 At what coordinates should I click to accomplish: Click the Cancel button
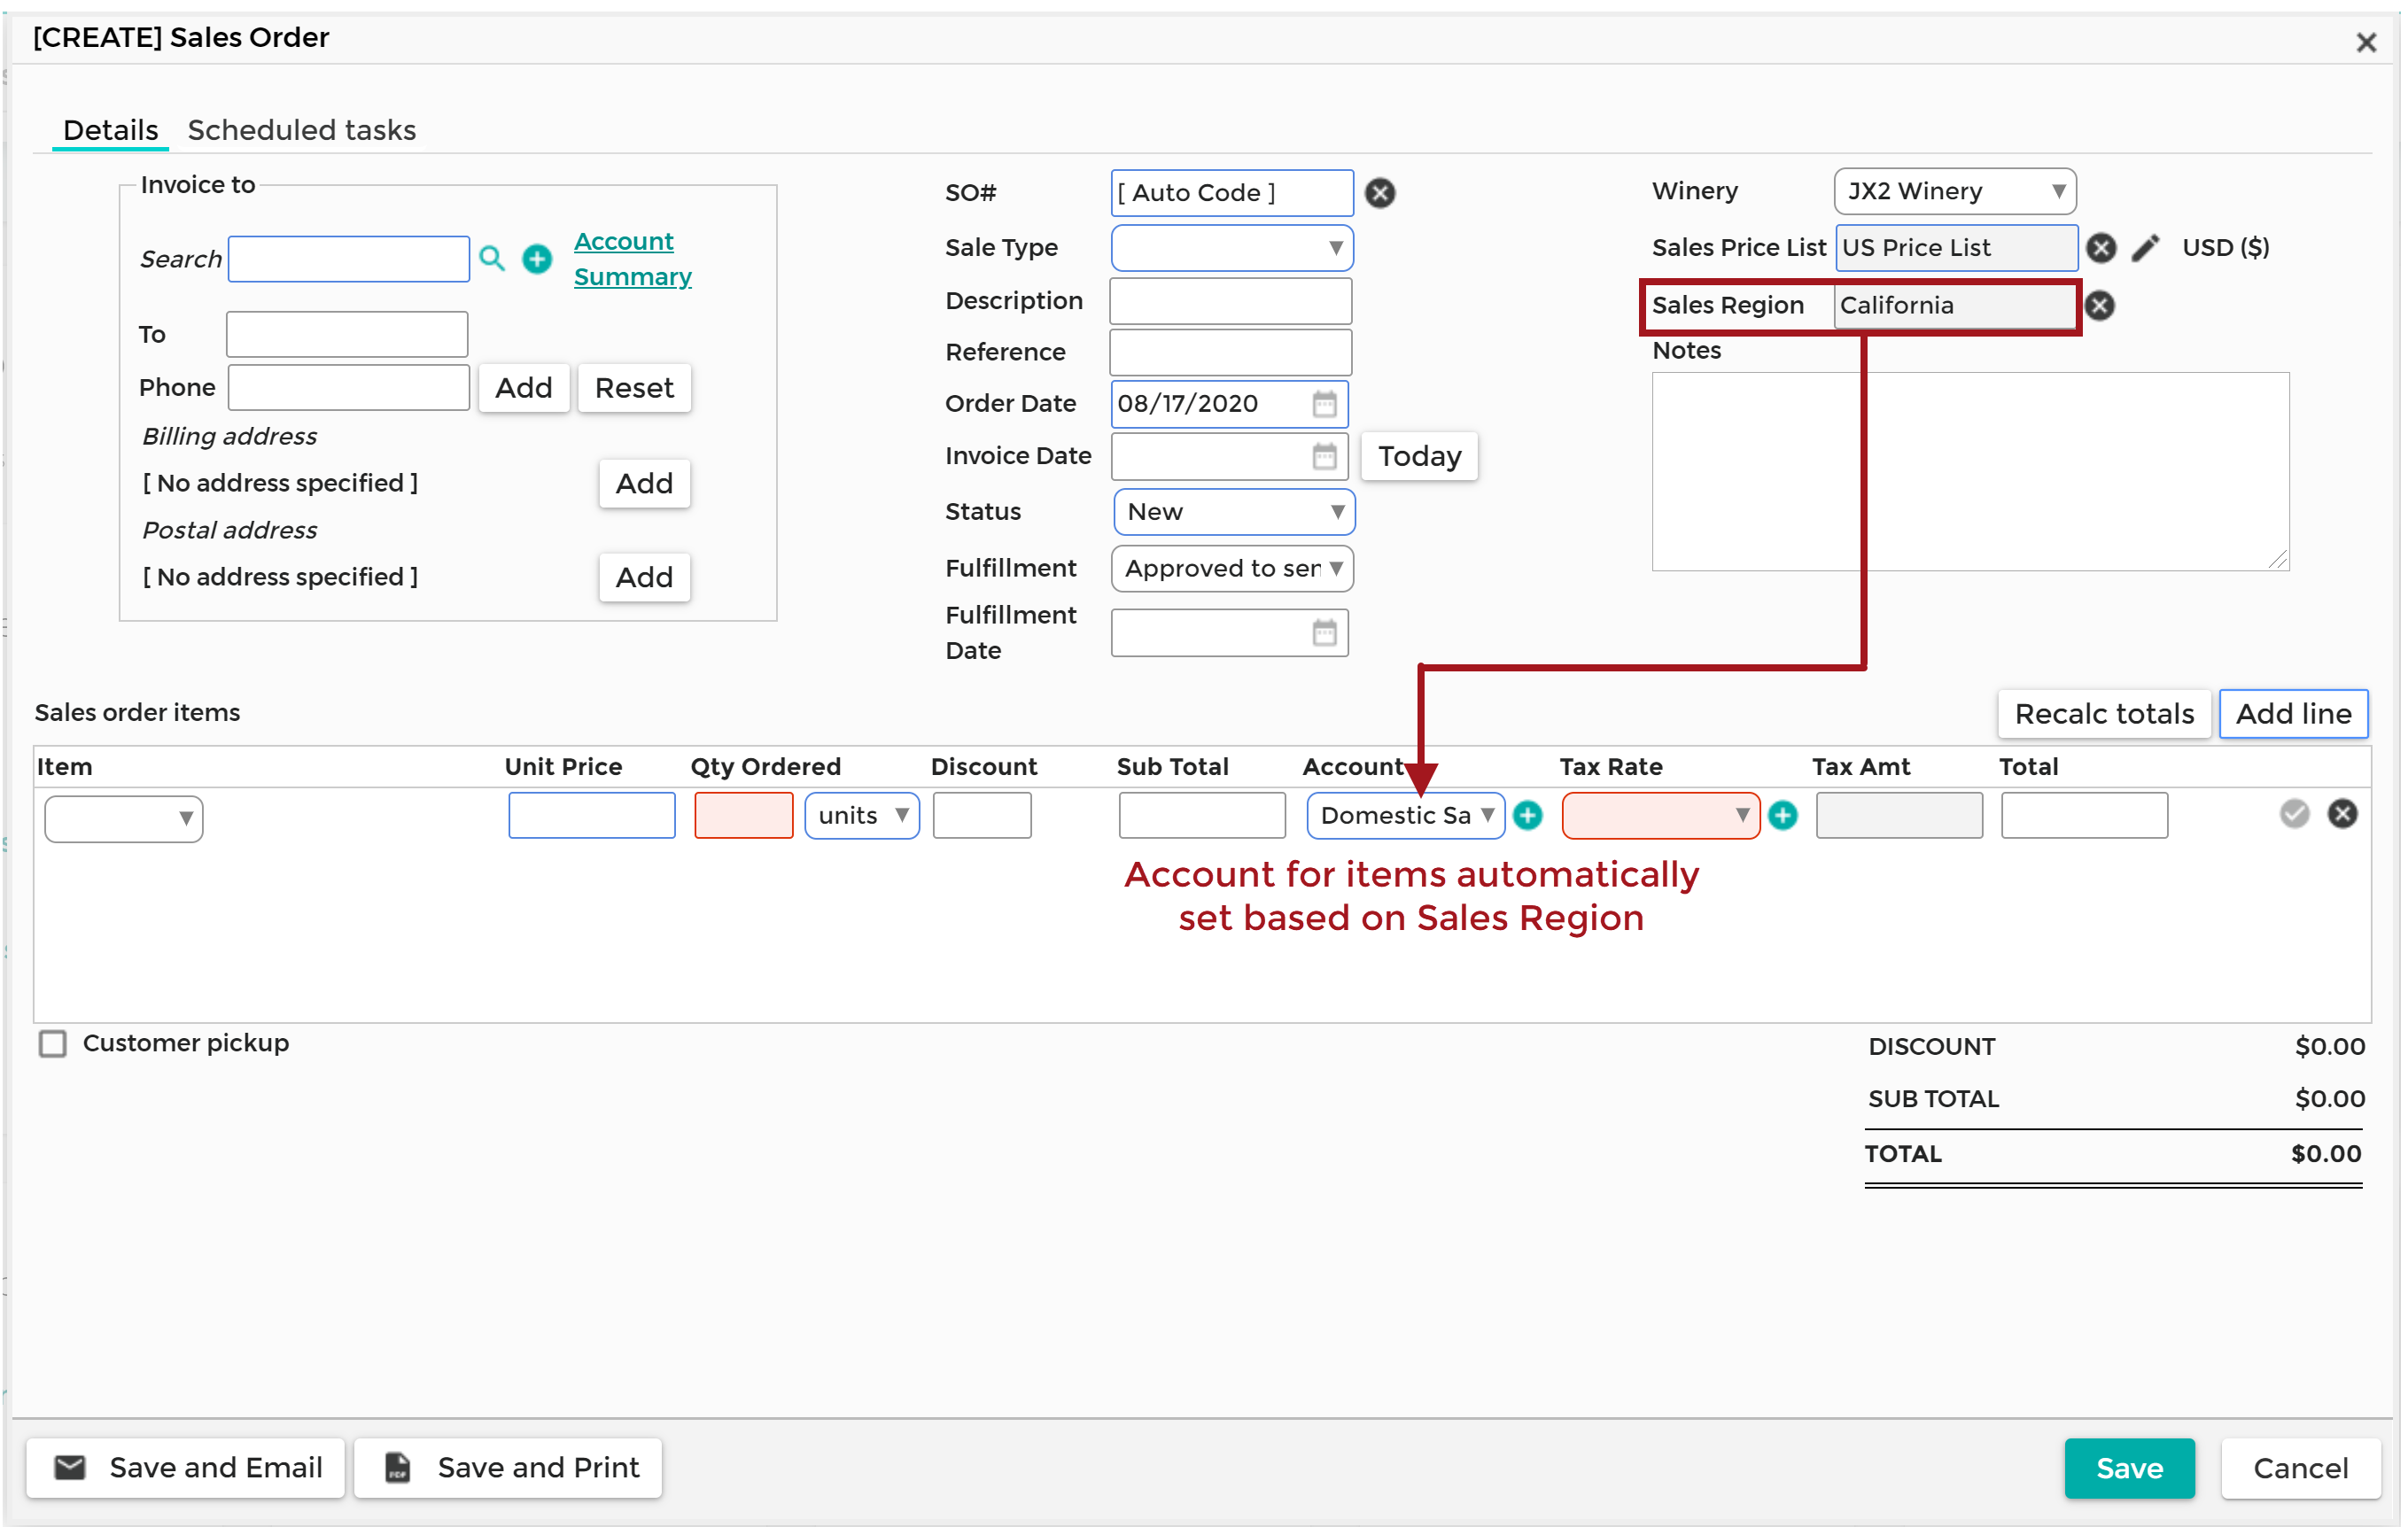point(2300,1468)
